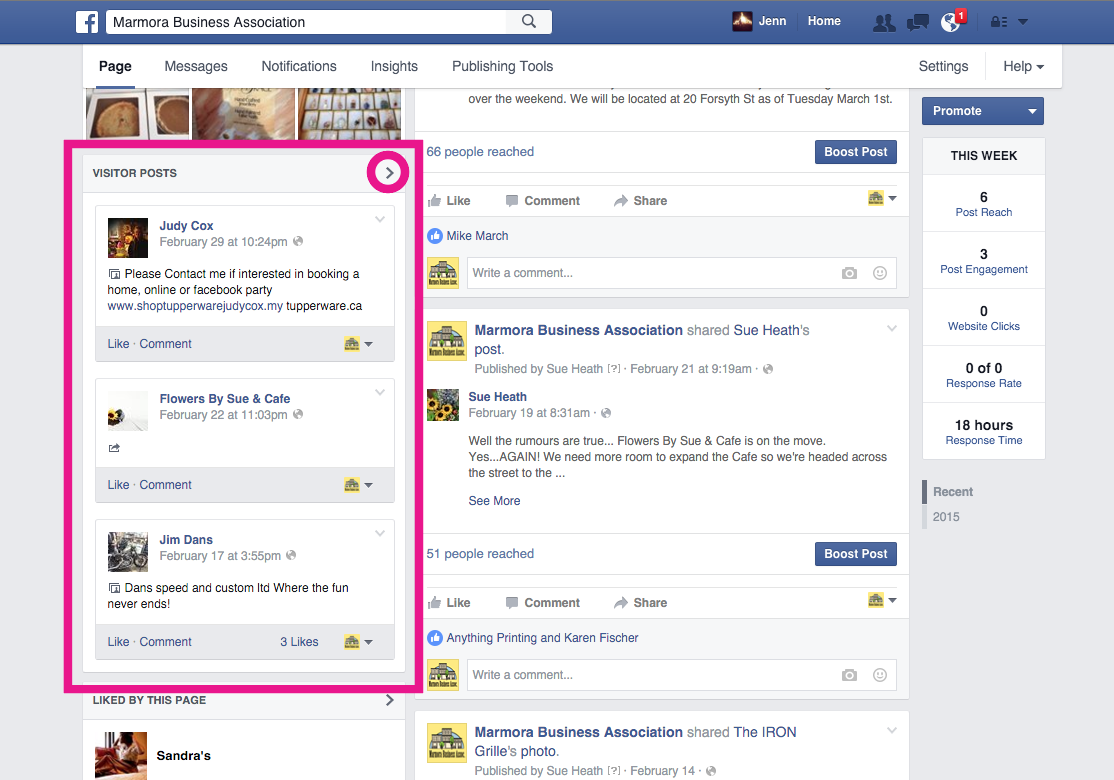Expand Liked By This Page chevron
1114x780 pixels.
click(389, 700)
